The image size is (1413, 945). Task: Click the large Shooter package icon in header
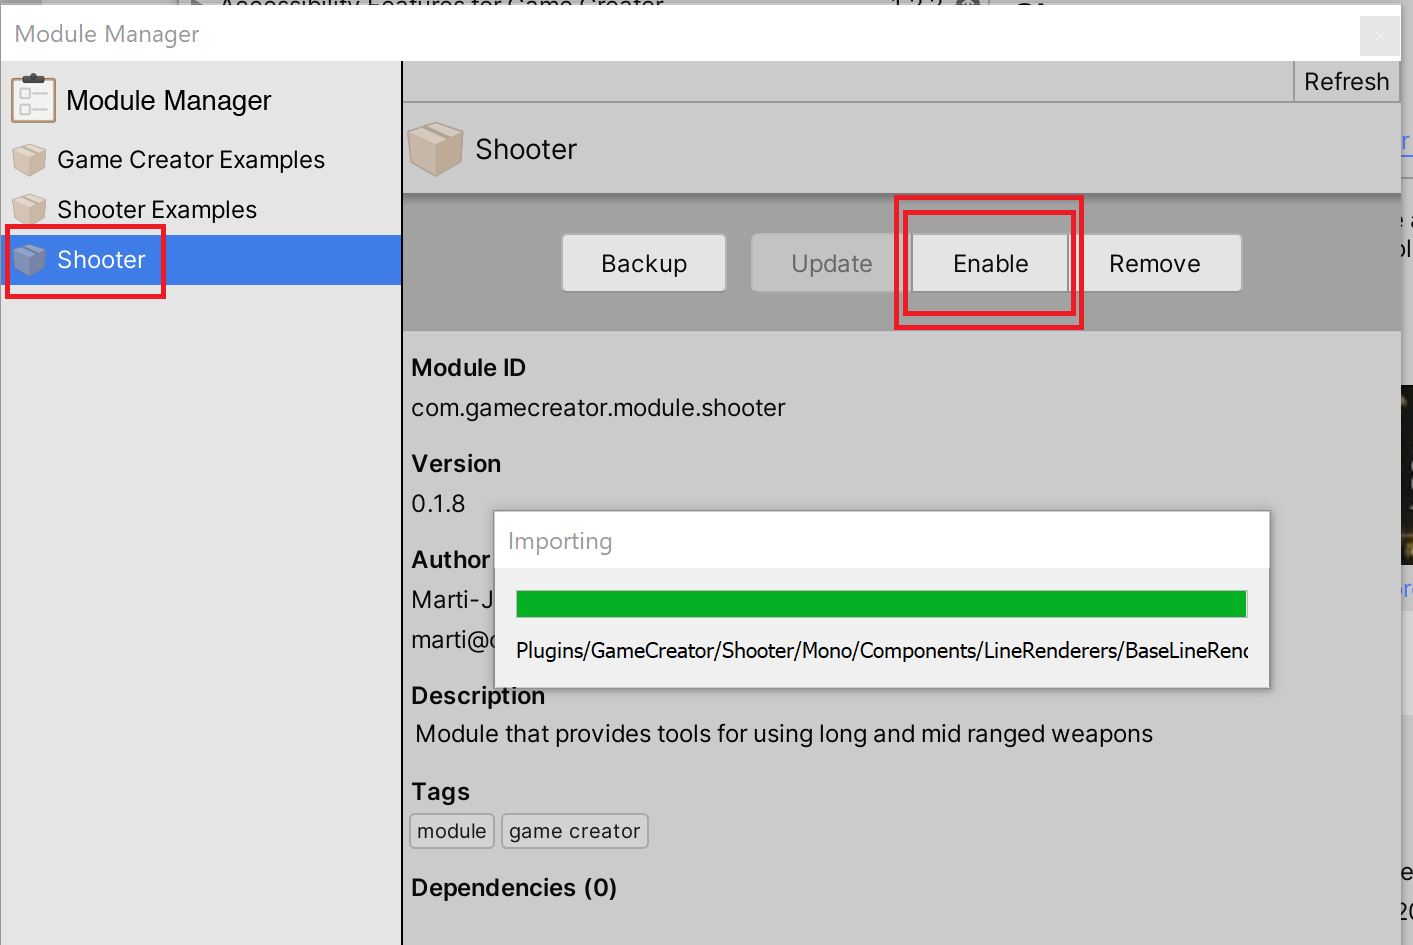click(436, 149)
